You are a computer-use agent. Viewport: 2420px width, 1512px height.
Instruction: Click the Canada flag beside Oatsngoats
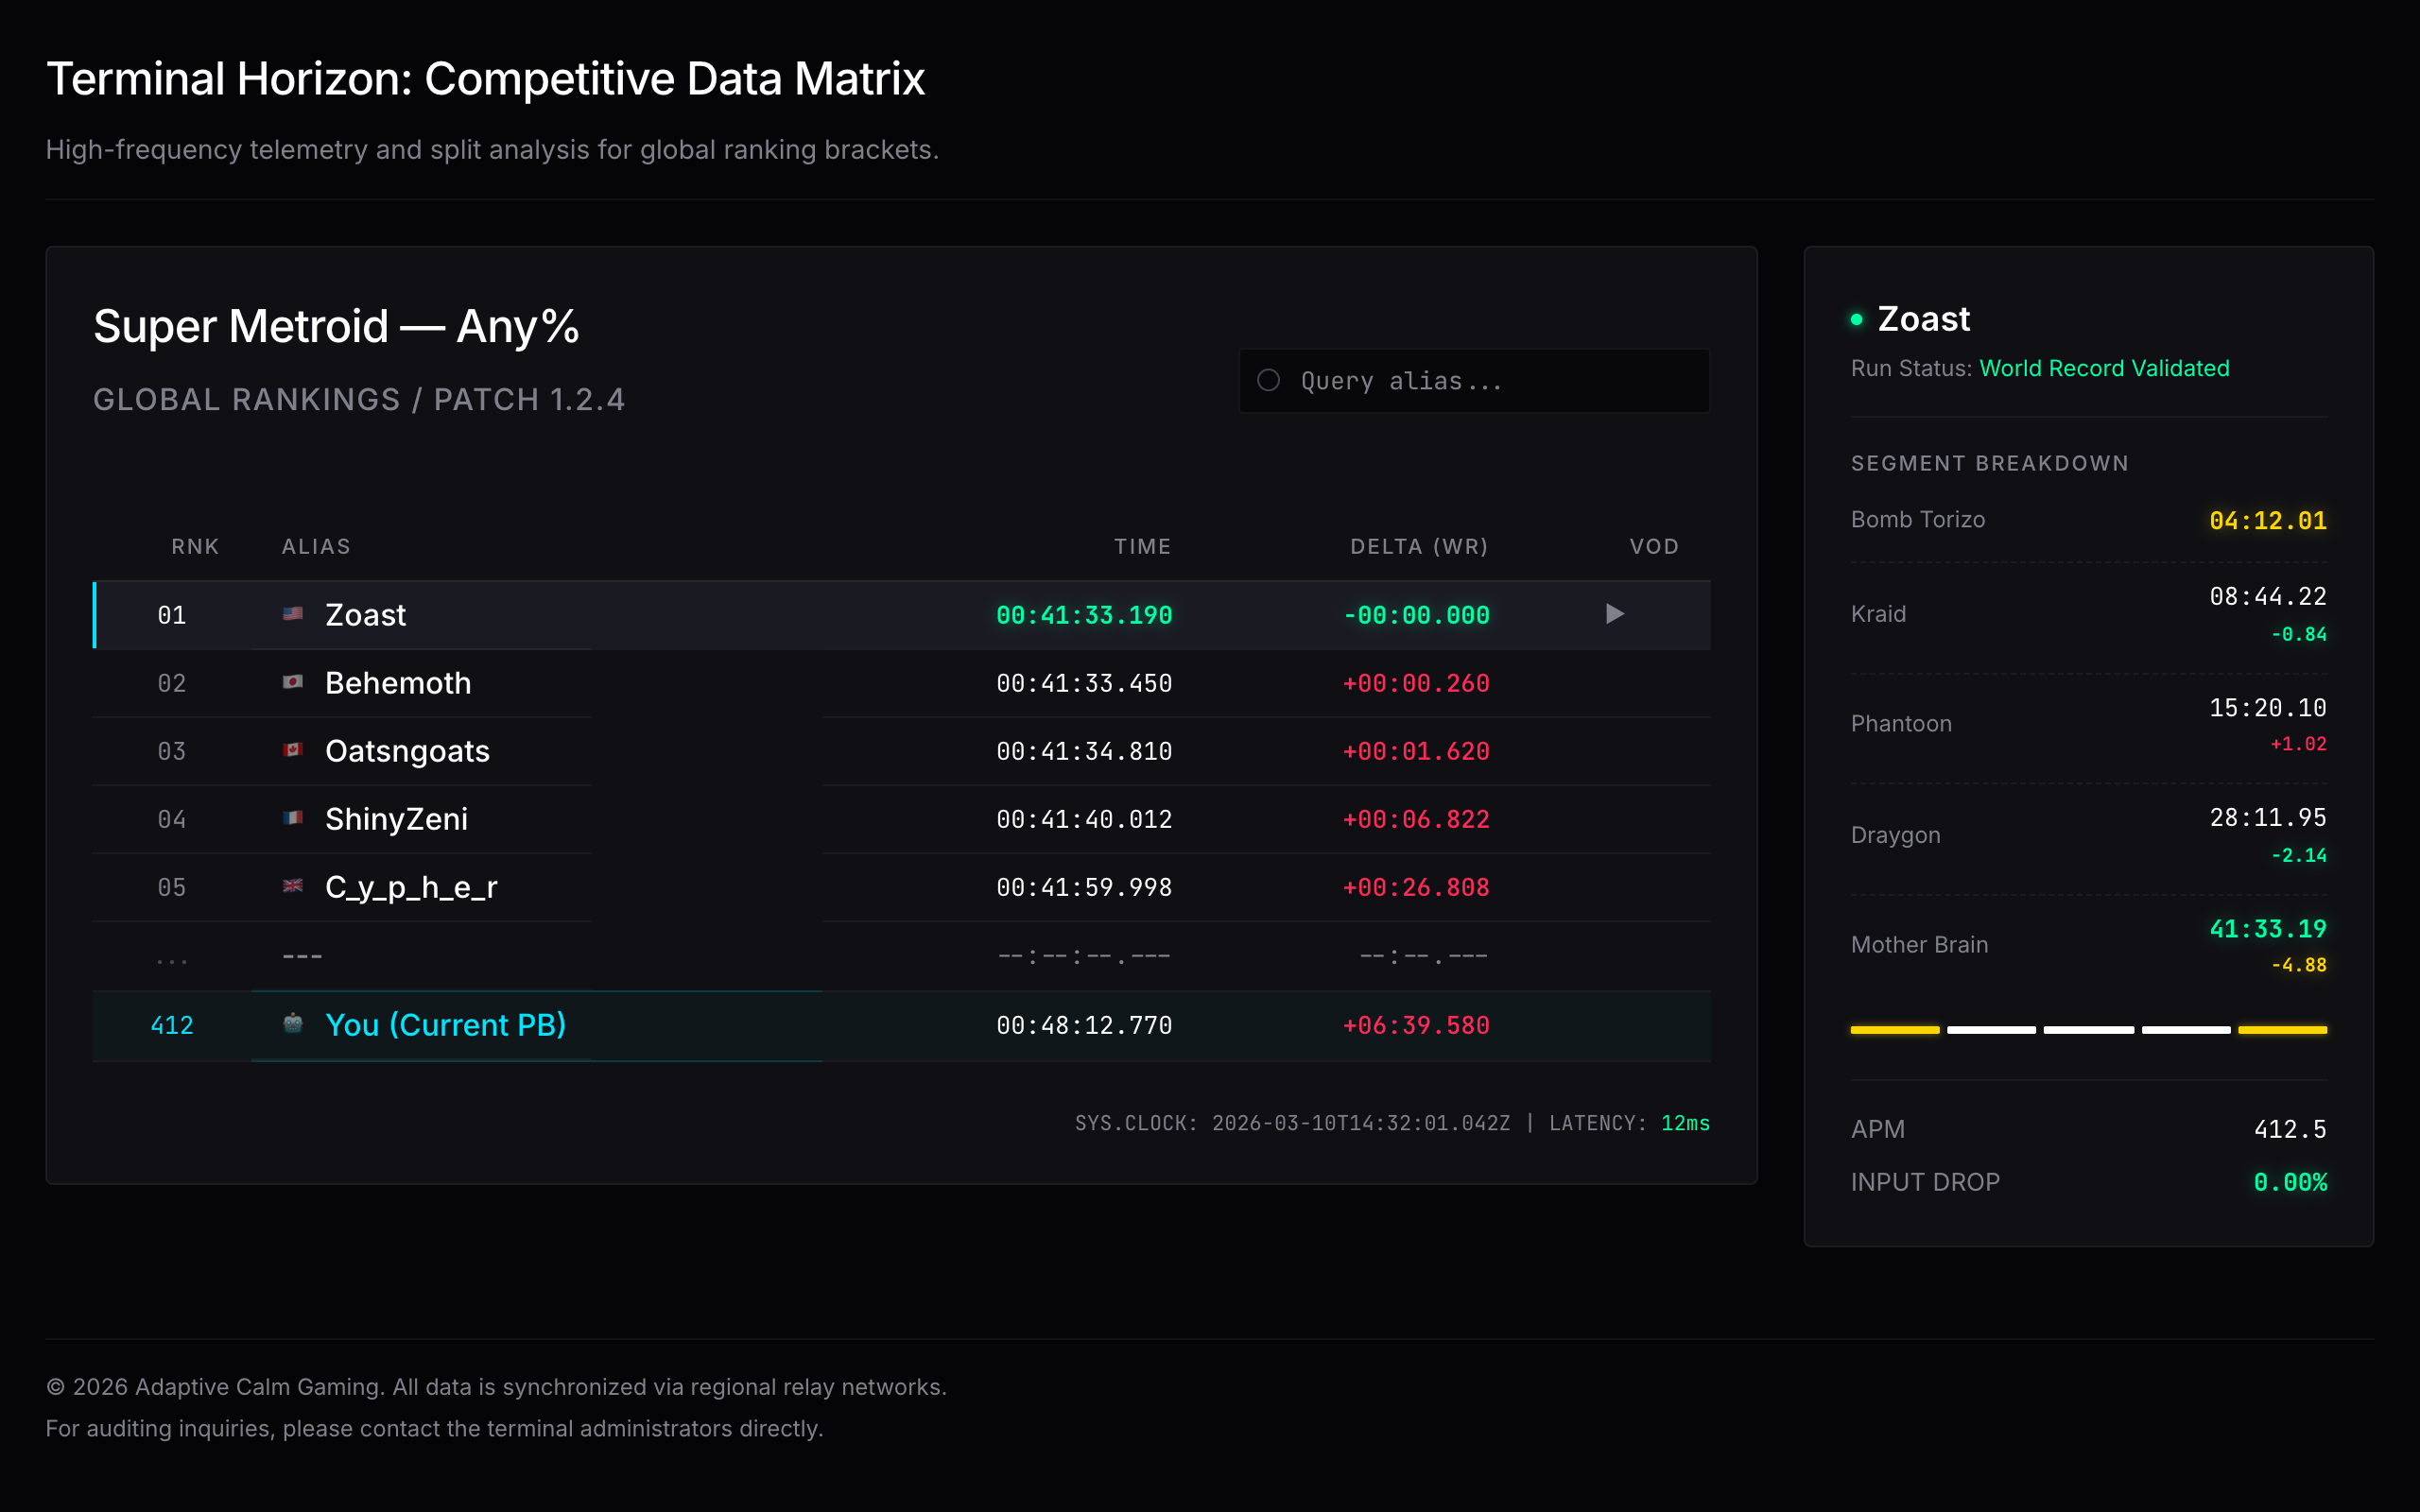click(292, 750)
